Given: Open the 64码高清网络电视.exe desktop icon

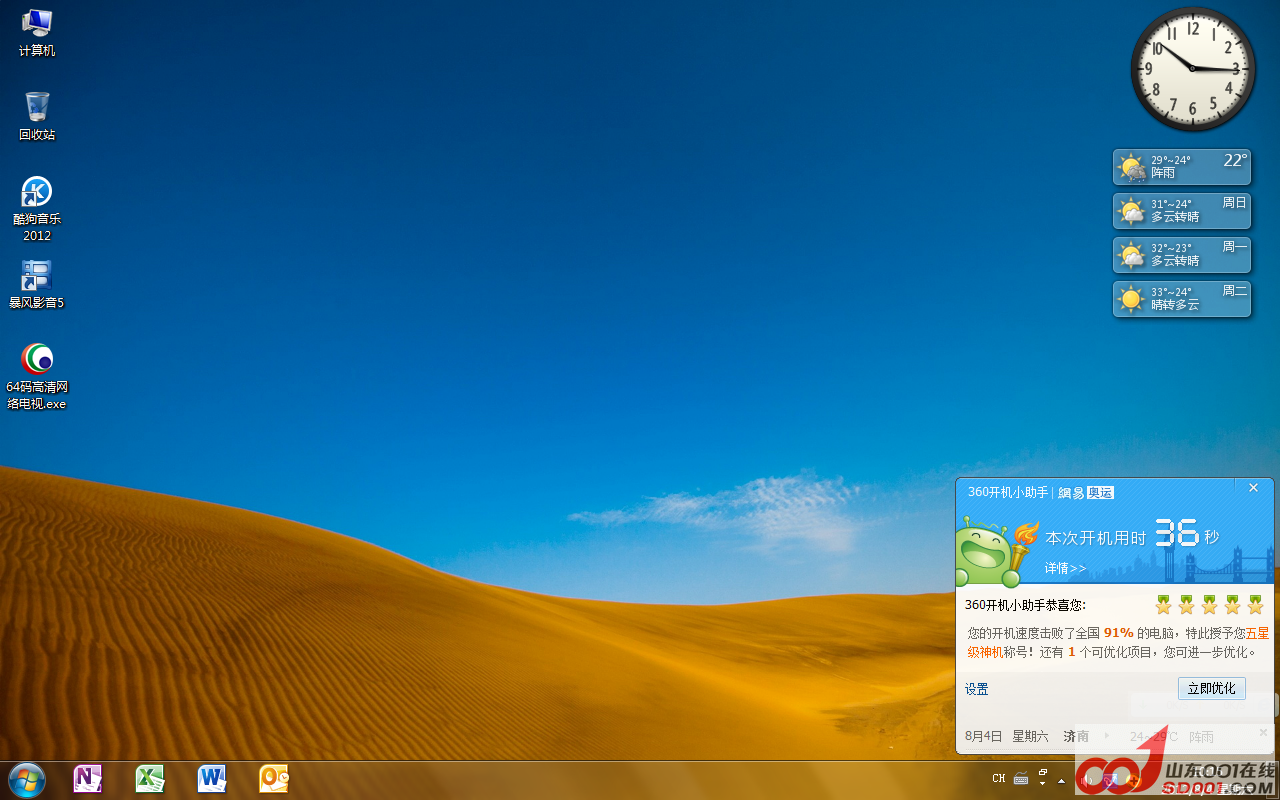Looking at the screenshot, I should coord(37,375).
